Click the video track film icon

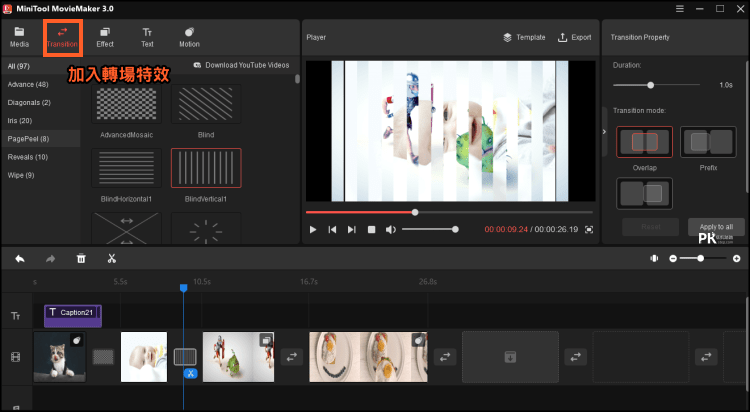click(15, 357)
